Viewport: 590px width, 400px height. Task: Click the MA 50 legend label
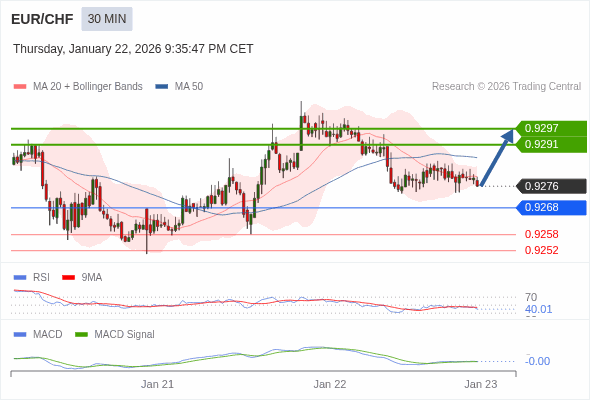click(x=189, y=87)
